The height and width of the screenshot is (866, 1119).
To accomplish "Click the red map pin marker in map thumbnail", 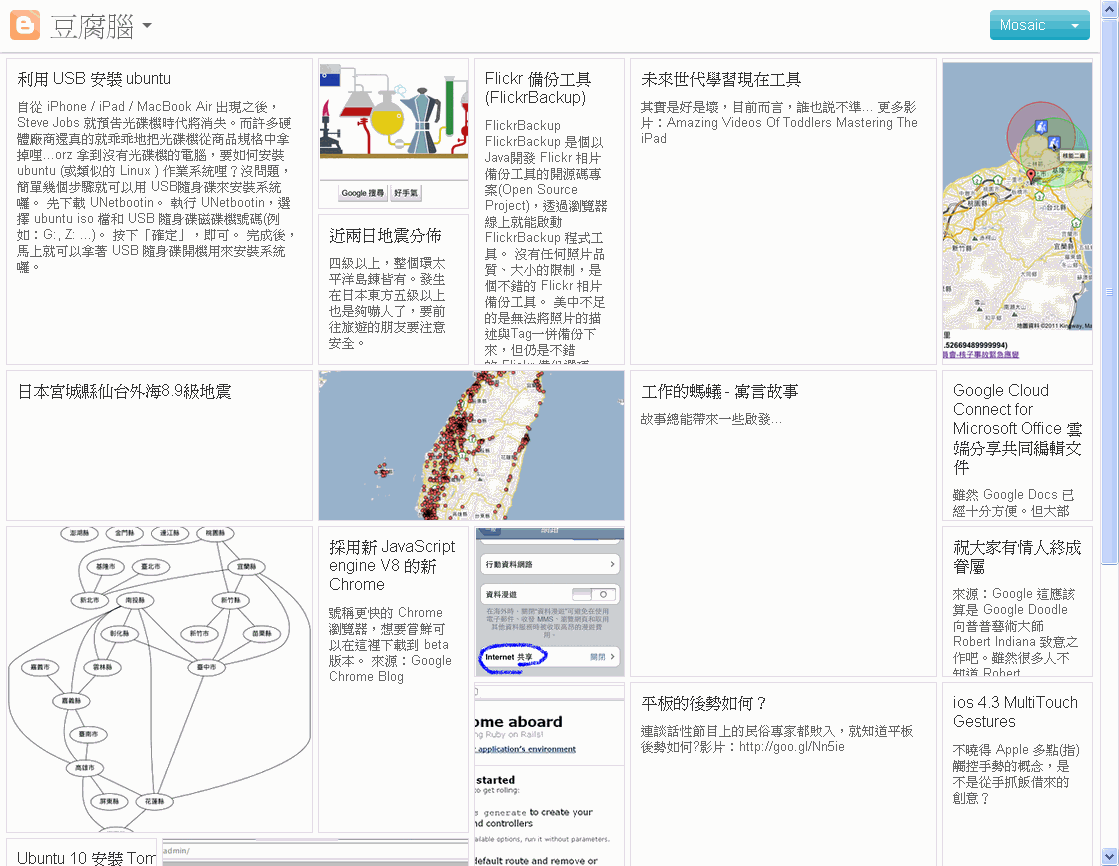I will coord(1031,176).
